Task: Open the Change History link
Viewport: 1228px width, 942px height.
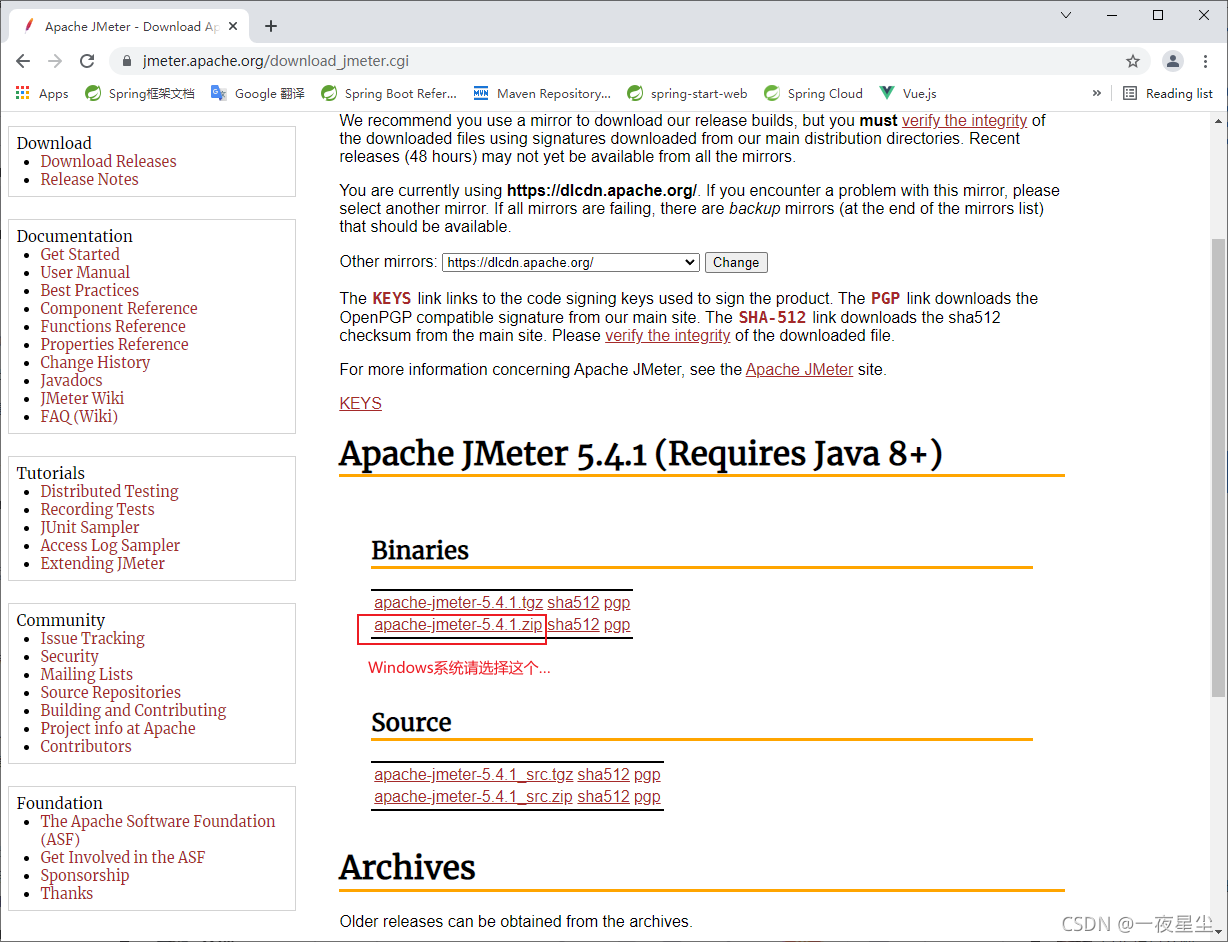Action: pyautogui.click(x=95, y=362)
